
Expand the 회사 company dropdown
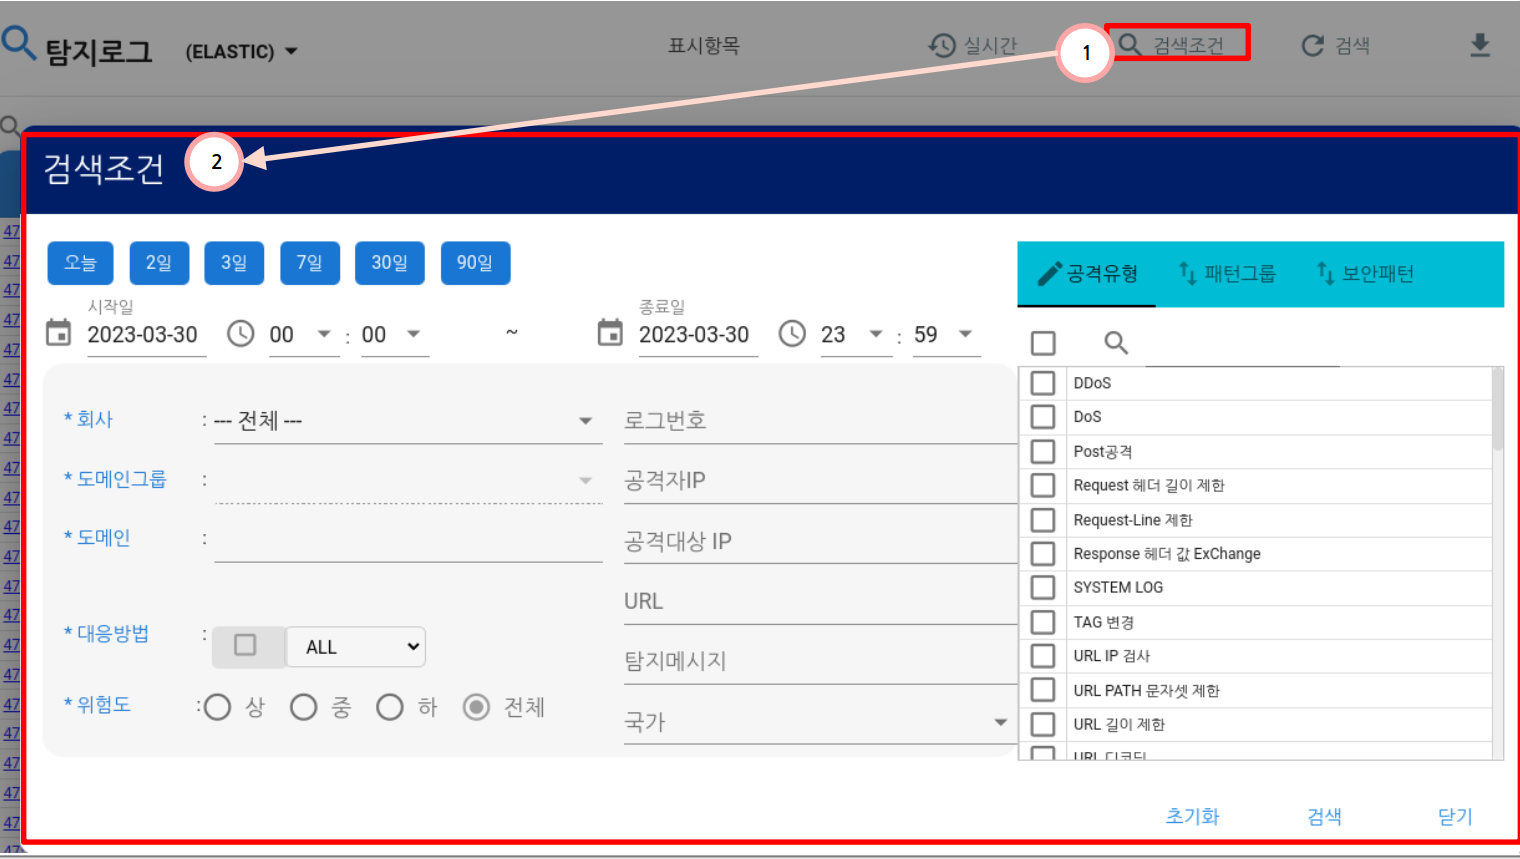point(585,421)
